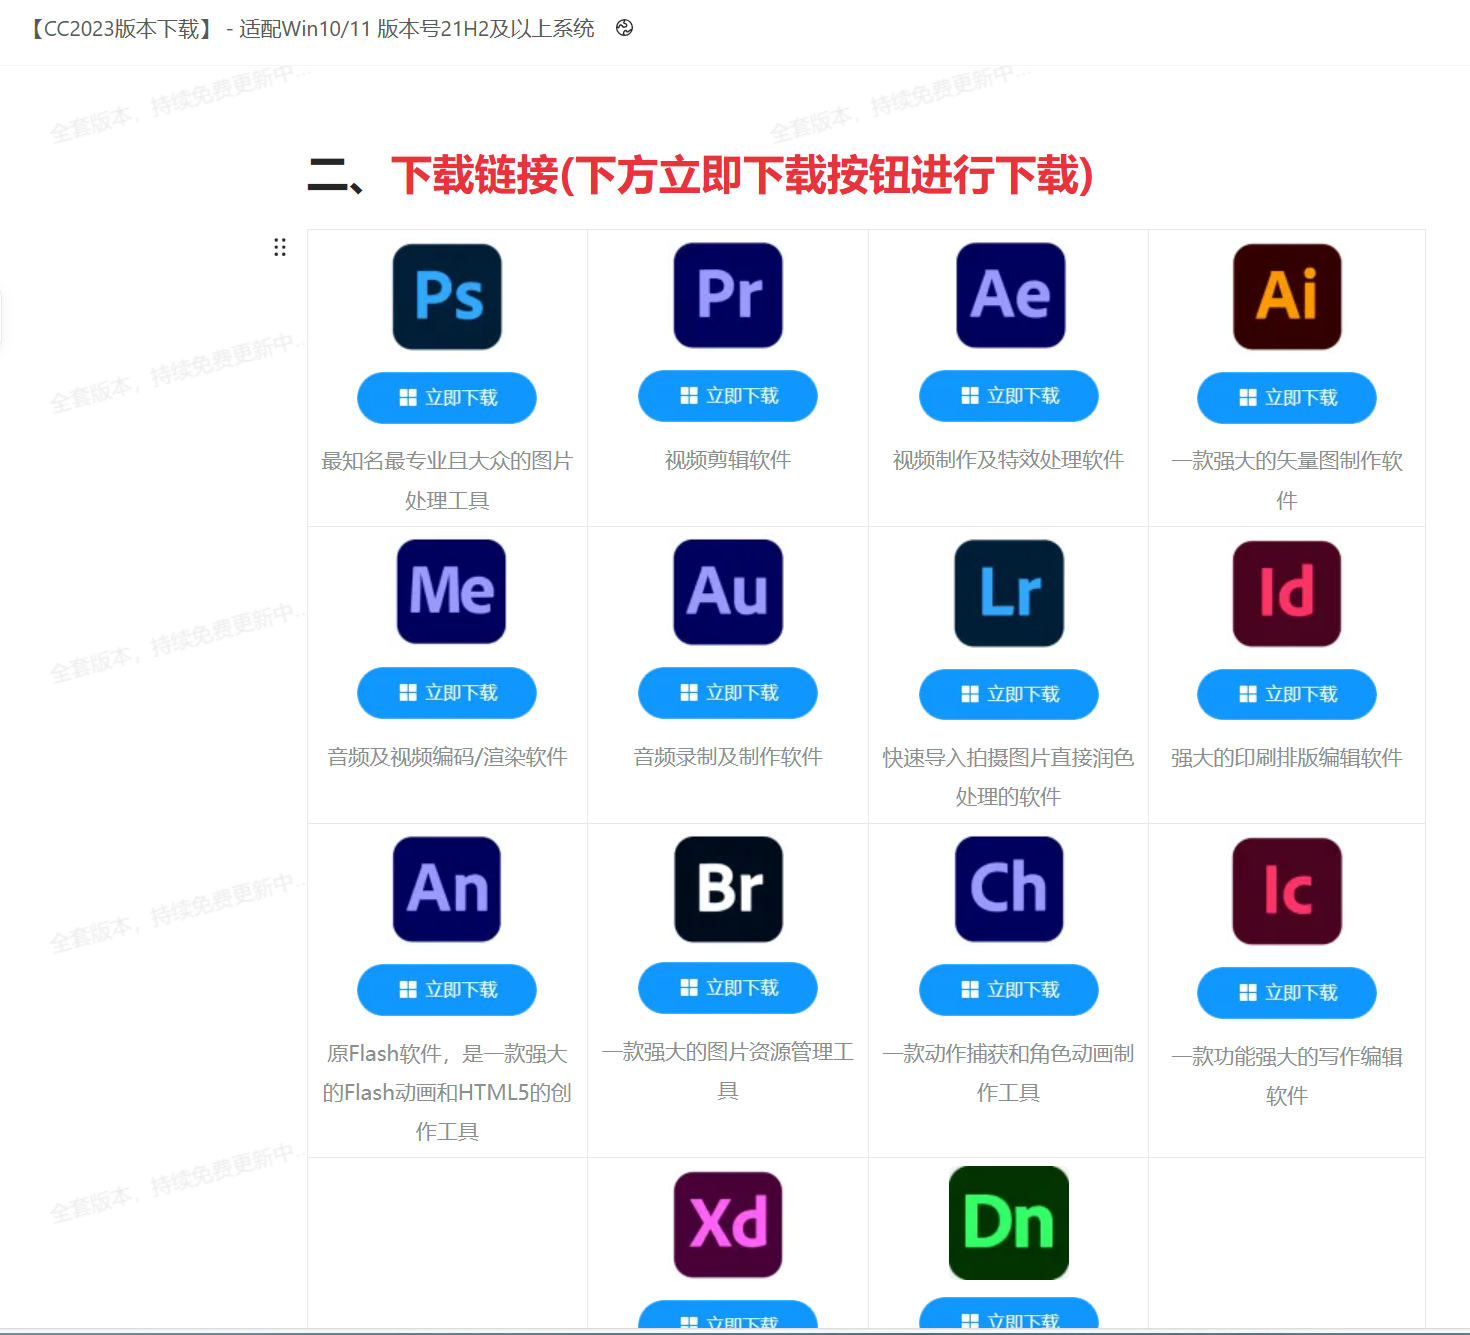Image resolution: width=1470 pixels, height=1335 pixels.
Task: Click the Animate An app icon
Action: (x=447, y=889)
